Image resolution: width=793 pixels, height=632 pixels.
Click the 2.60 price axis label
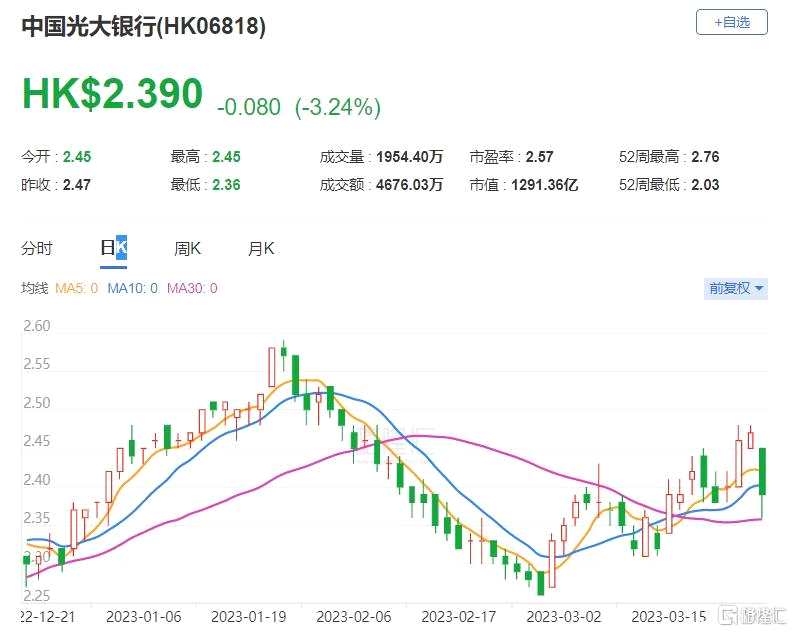[x=37, y=326]
